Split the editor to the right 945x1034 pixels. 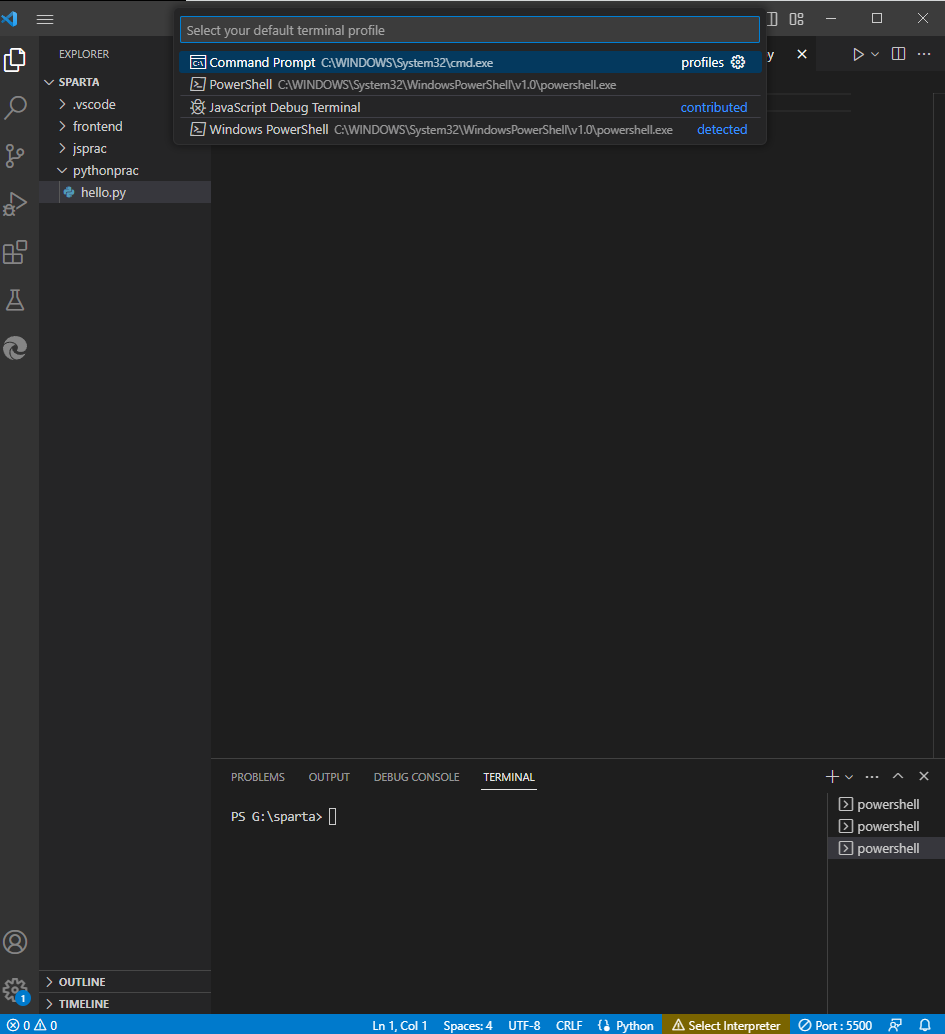point(898,54)
